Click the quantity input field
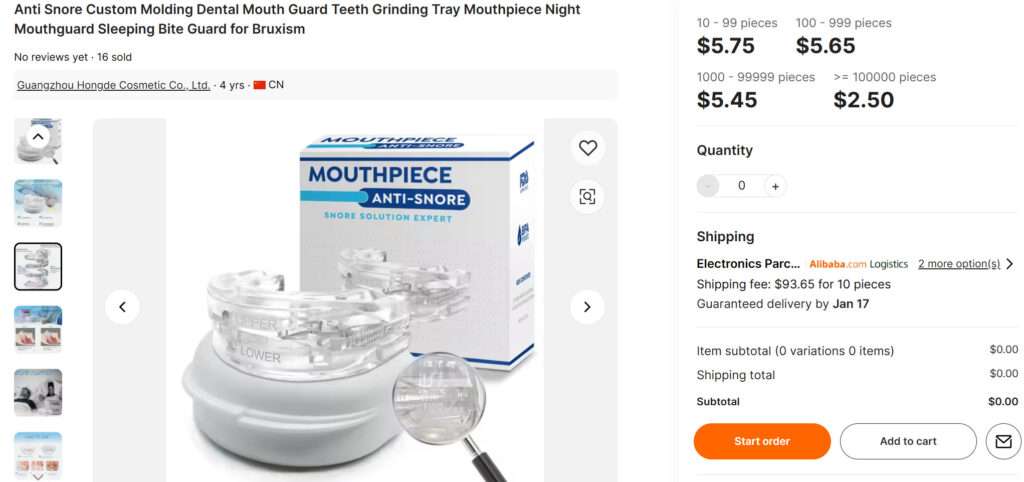The width and height of the screenshot is (1024, 482). pyautogui.click(x=741, y=185)
